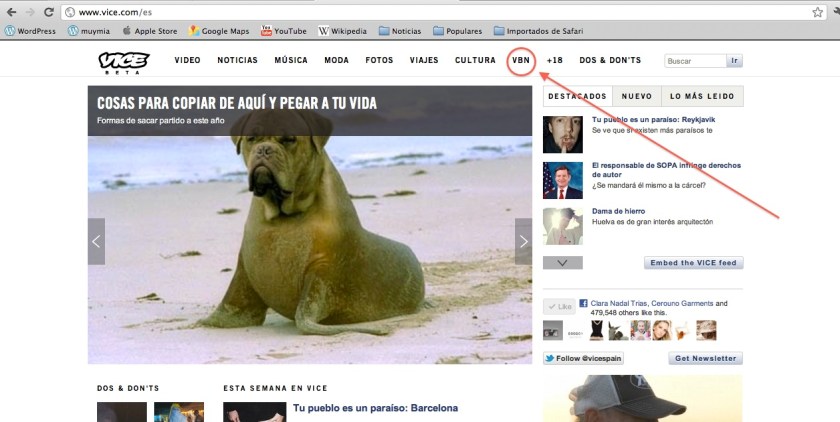
Task: Open the Wikipedia bookmark
Action: (x=343, y=31)
